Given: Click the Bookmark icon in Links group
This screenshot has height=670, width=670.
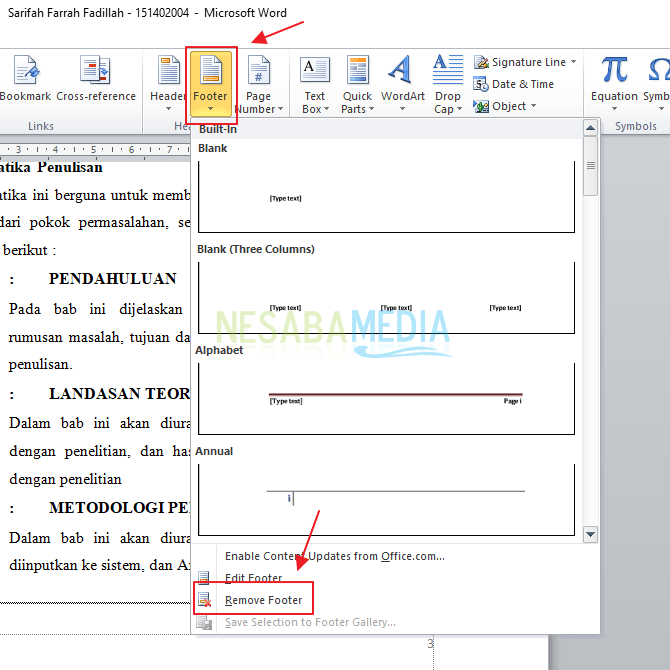Looking at the screenshot, I should (26, 70).
